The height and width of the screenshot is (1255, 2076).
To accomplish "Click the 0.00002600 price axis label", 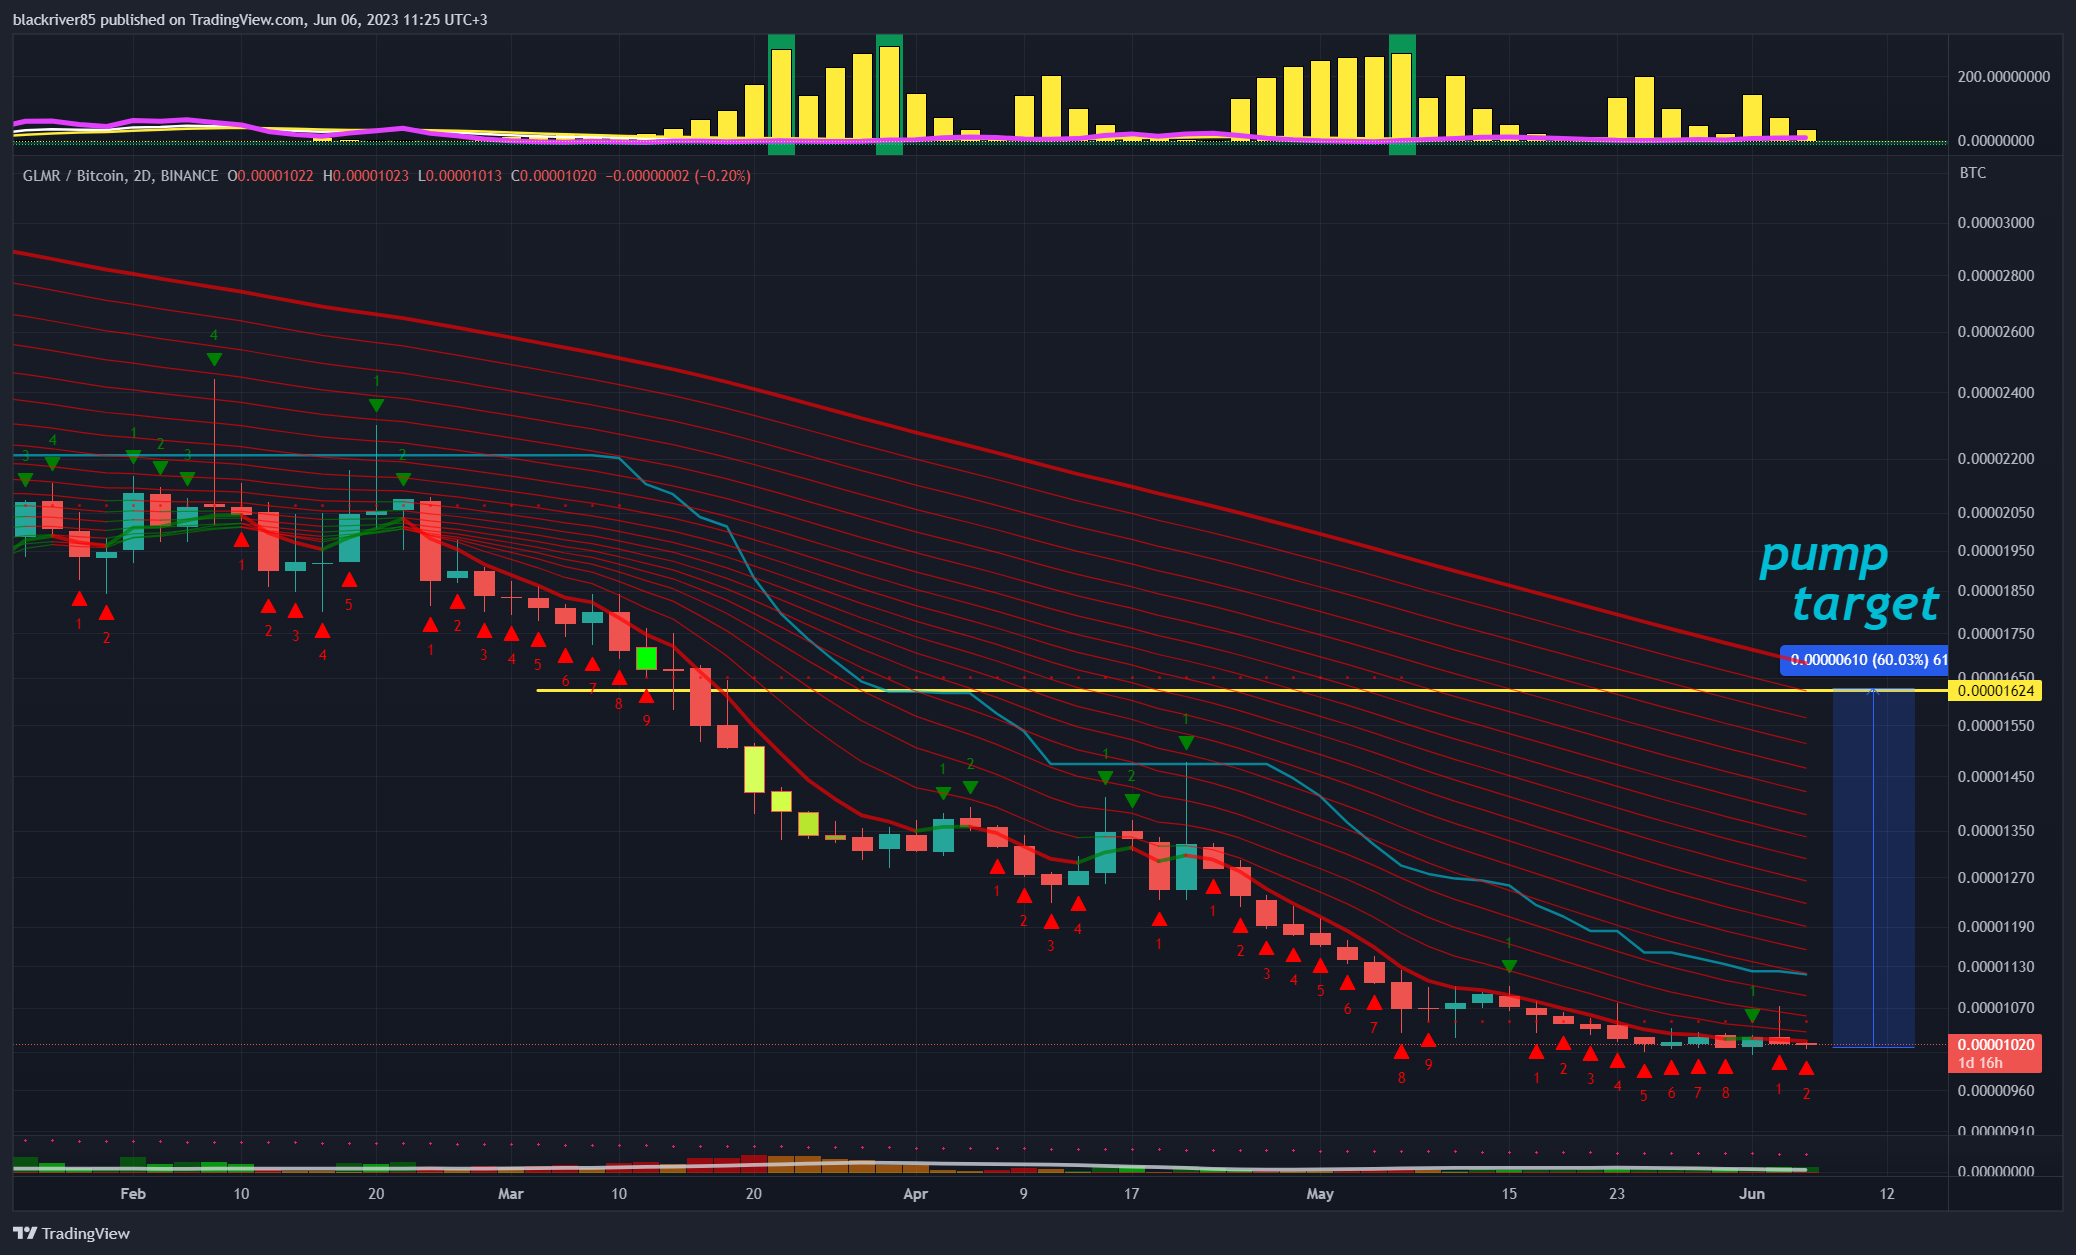I will (x=1995, y=332).
